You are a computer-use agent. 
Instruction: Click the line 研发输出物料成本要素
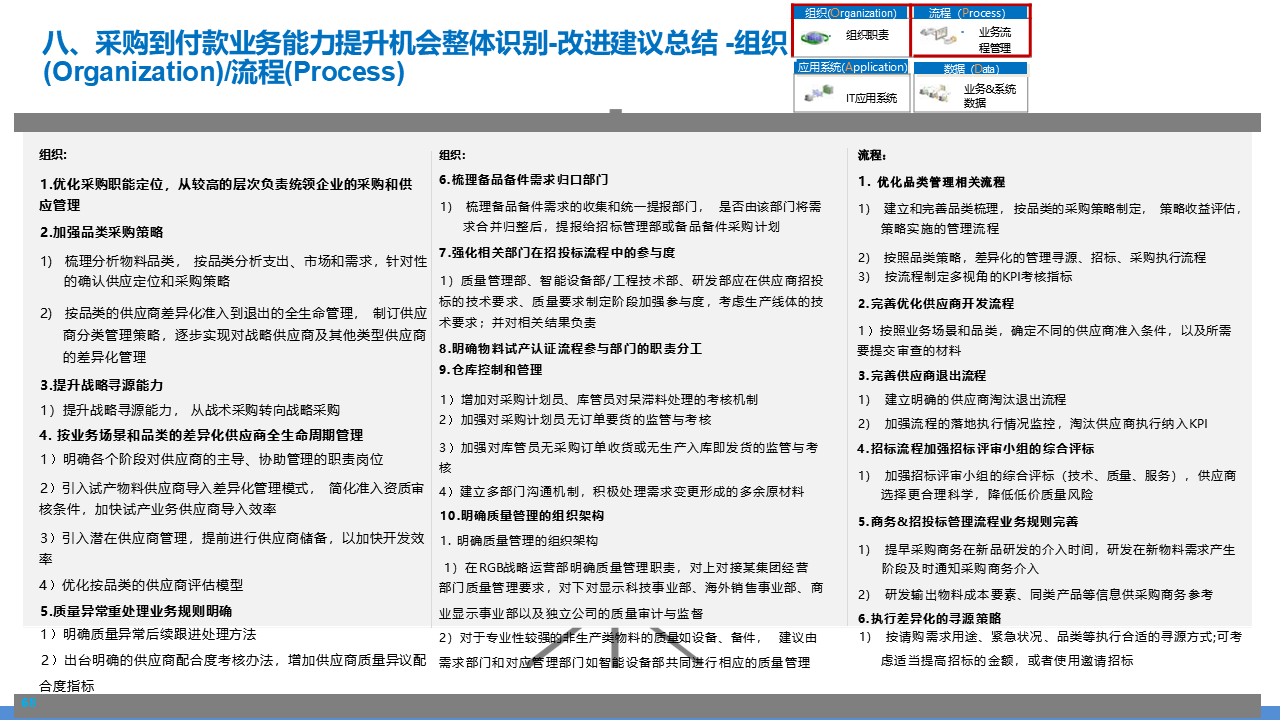(x=1035, y=594)
